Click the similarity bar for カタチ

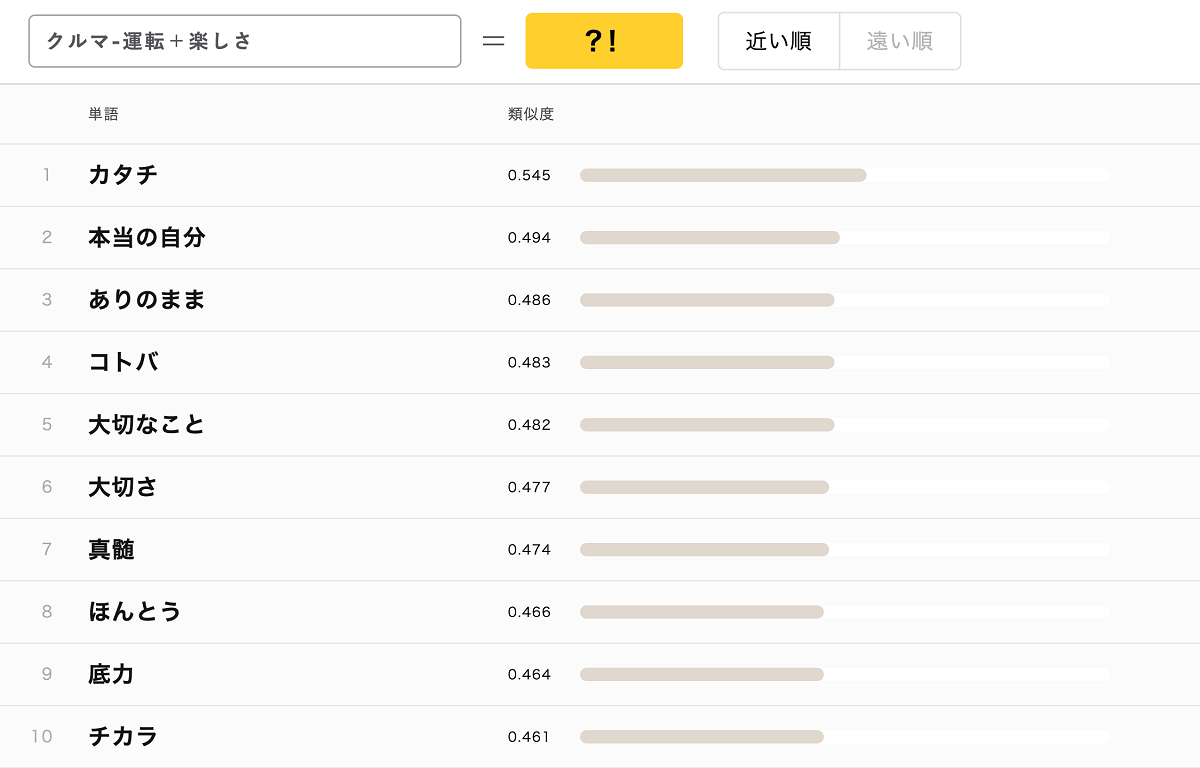click(845, 175)
